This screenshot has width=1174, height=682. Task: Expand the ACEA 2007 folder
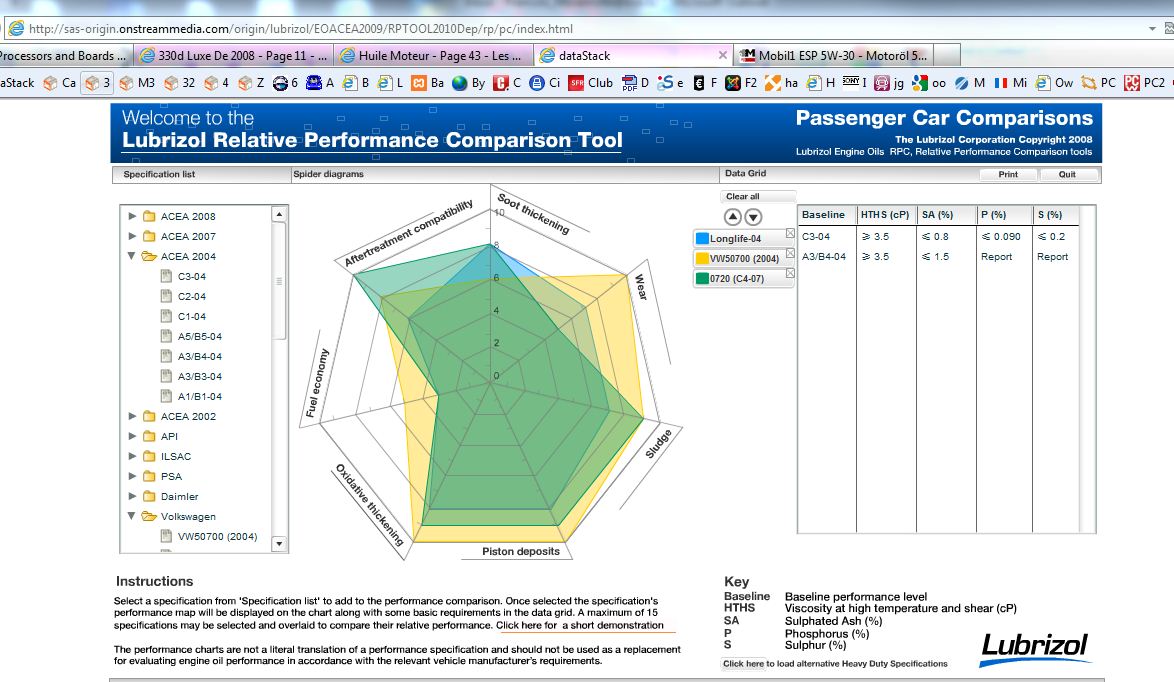click(133, 236)
